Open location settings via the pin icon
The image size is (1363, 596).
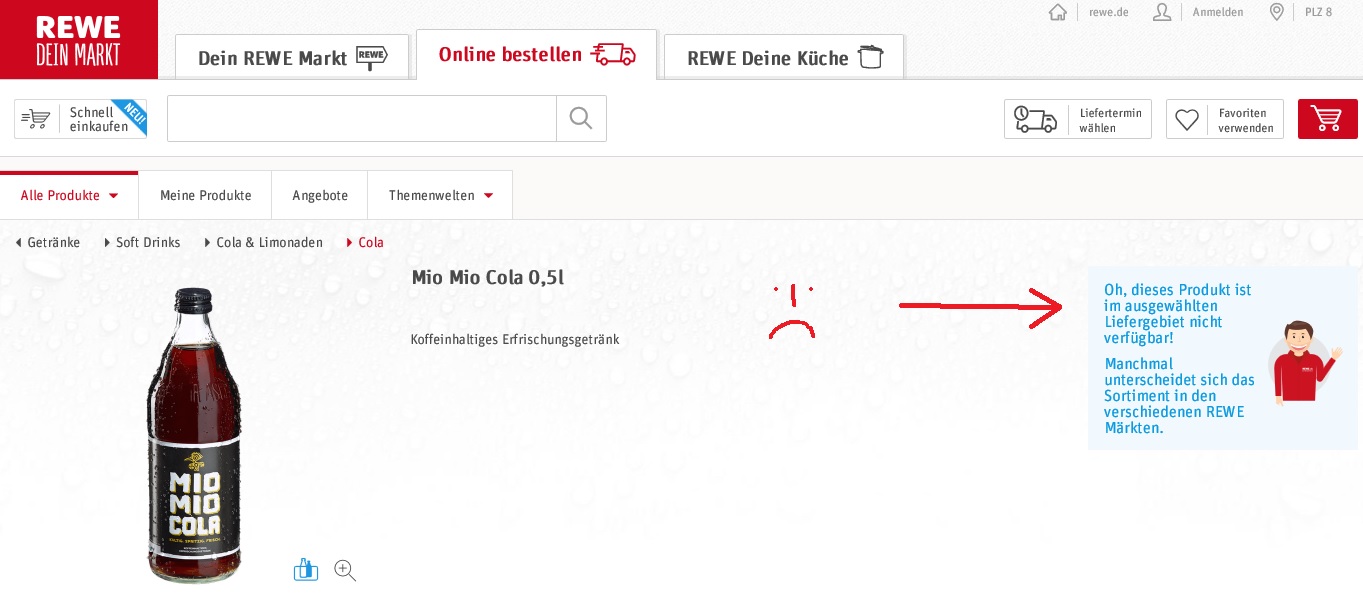(x=1277, y=12)
